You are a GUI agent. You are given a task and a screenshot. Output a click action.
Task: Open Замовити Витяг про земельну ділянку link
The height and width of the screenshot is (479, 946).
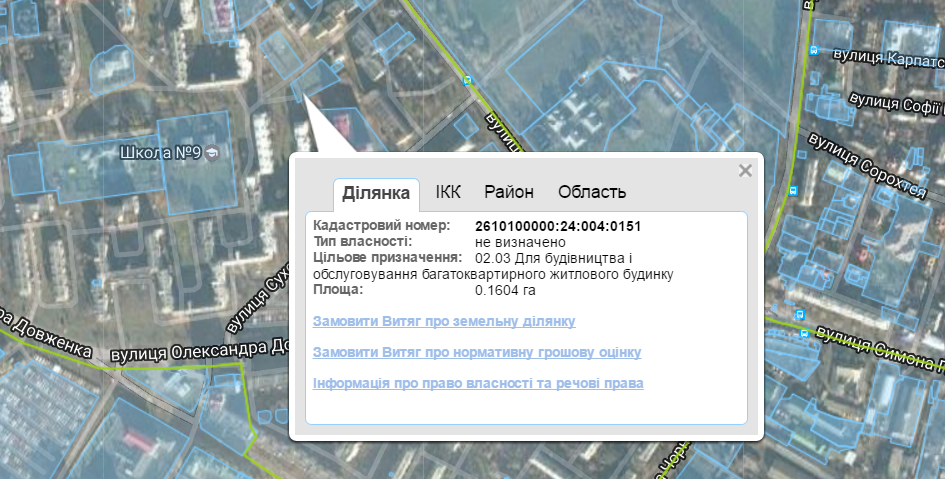444,321
